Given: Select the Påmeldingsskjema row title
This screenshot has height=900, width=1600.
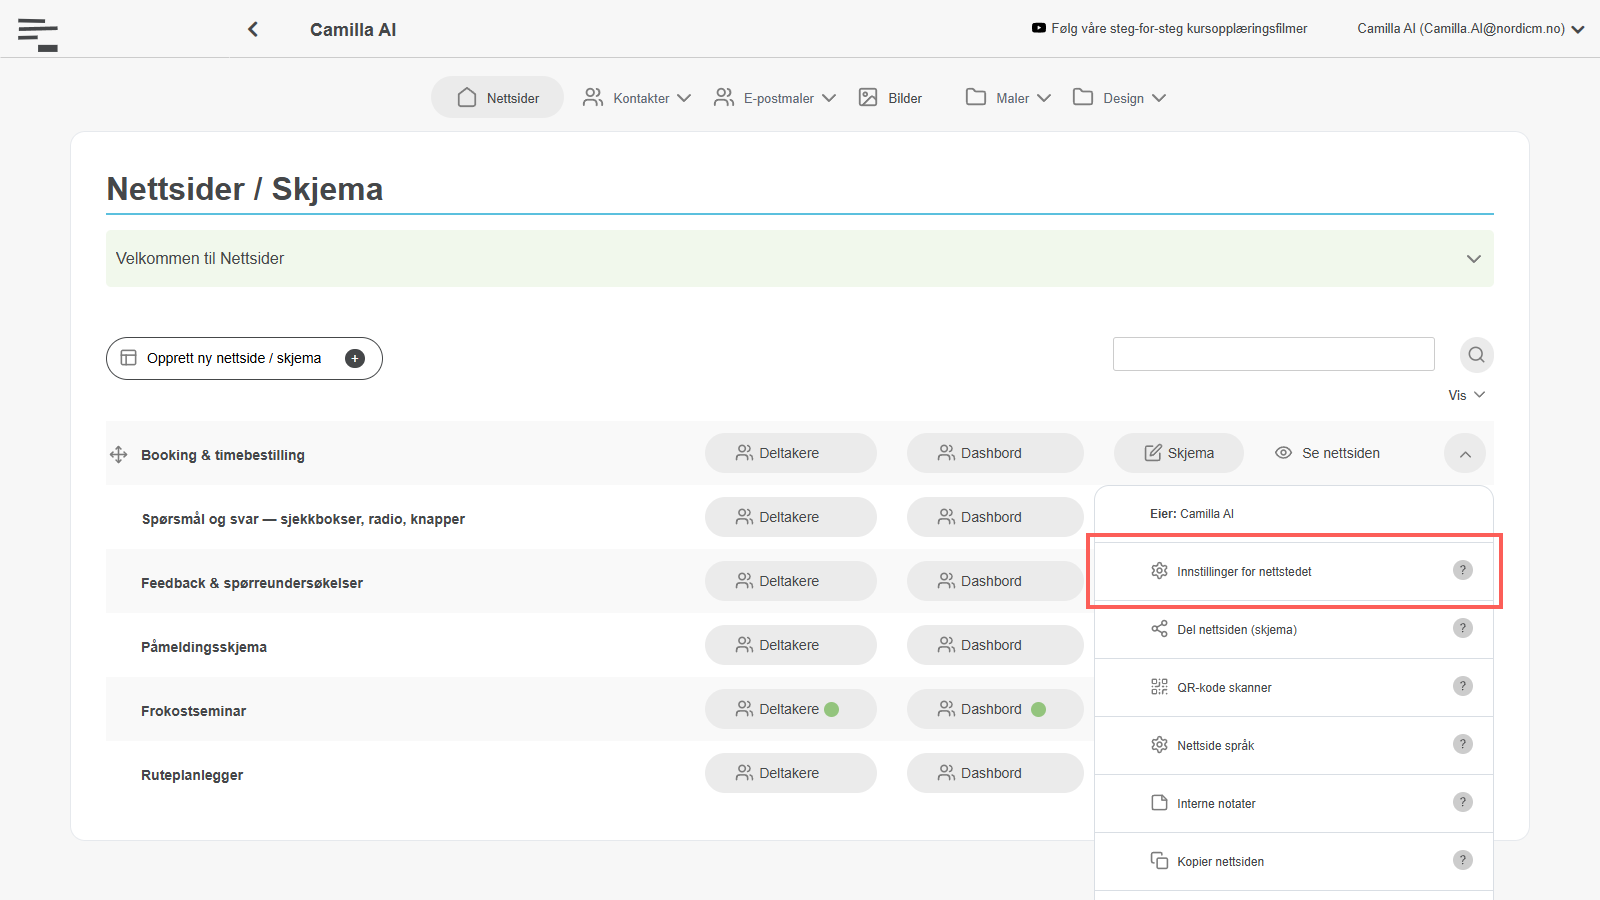Looking at the screenshot, I should pyautogui.click(x=204, y=647).
